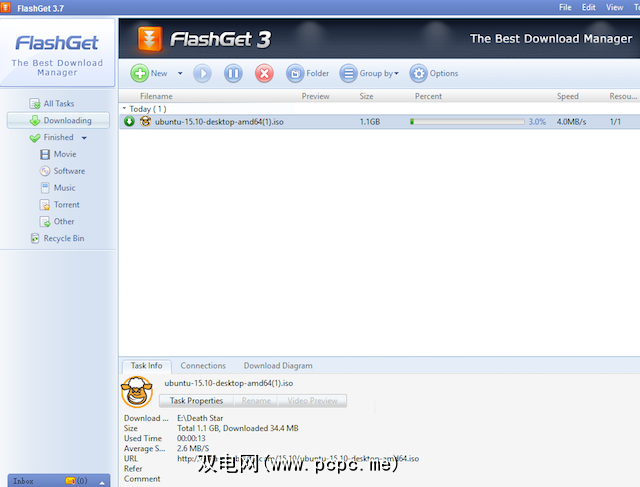Click the Start download play icon

(202, 73)
